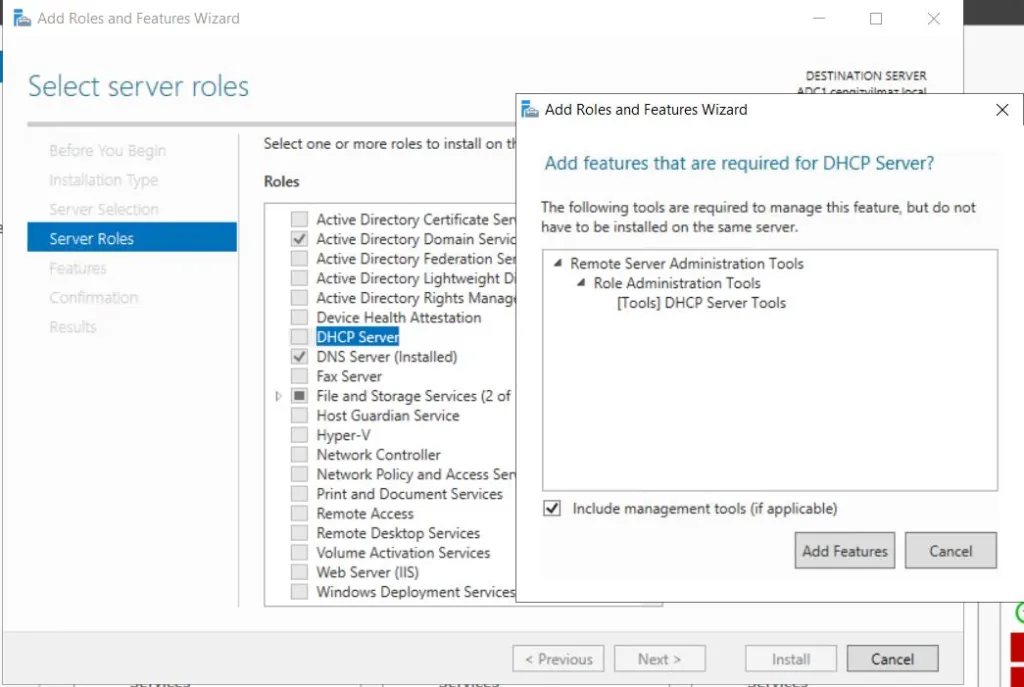This screenshot has height=687, width=1024.
Task: Check Volume Activation Services role
Action: pos(299,552)
